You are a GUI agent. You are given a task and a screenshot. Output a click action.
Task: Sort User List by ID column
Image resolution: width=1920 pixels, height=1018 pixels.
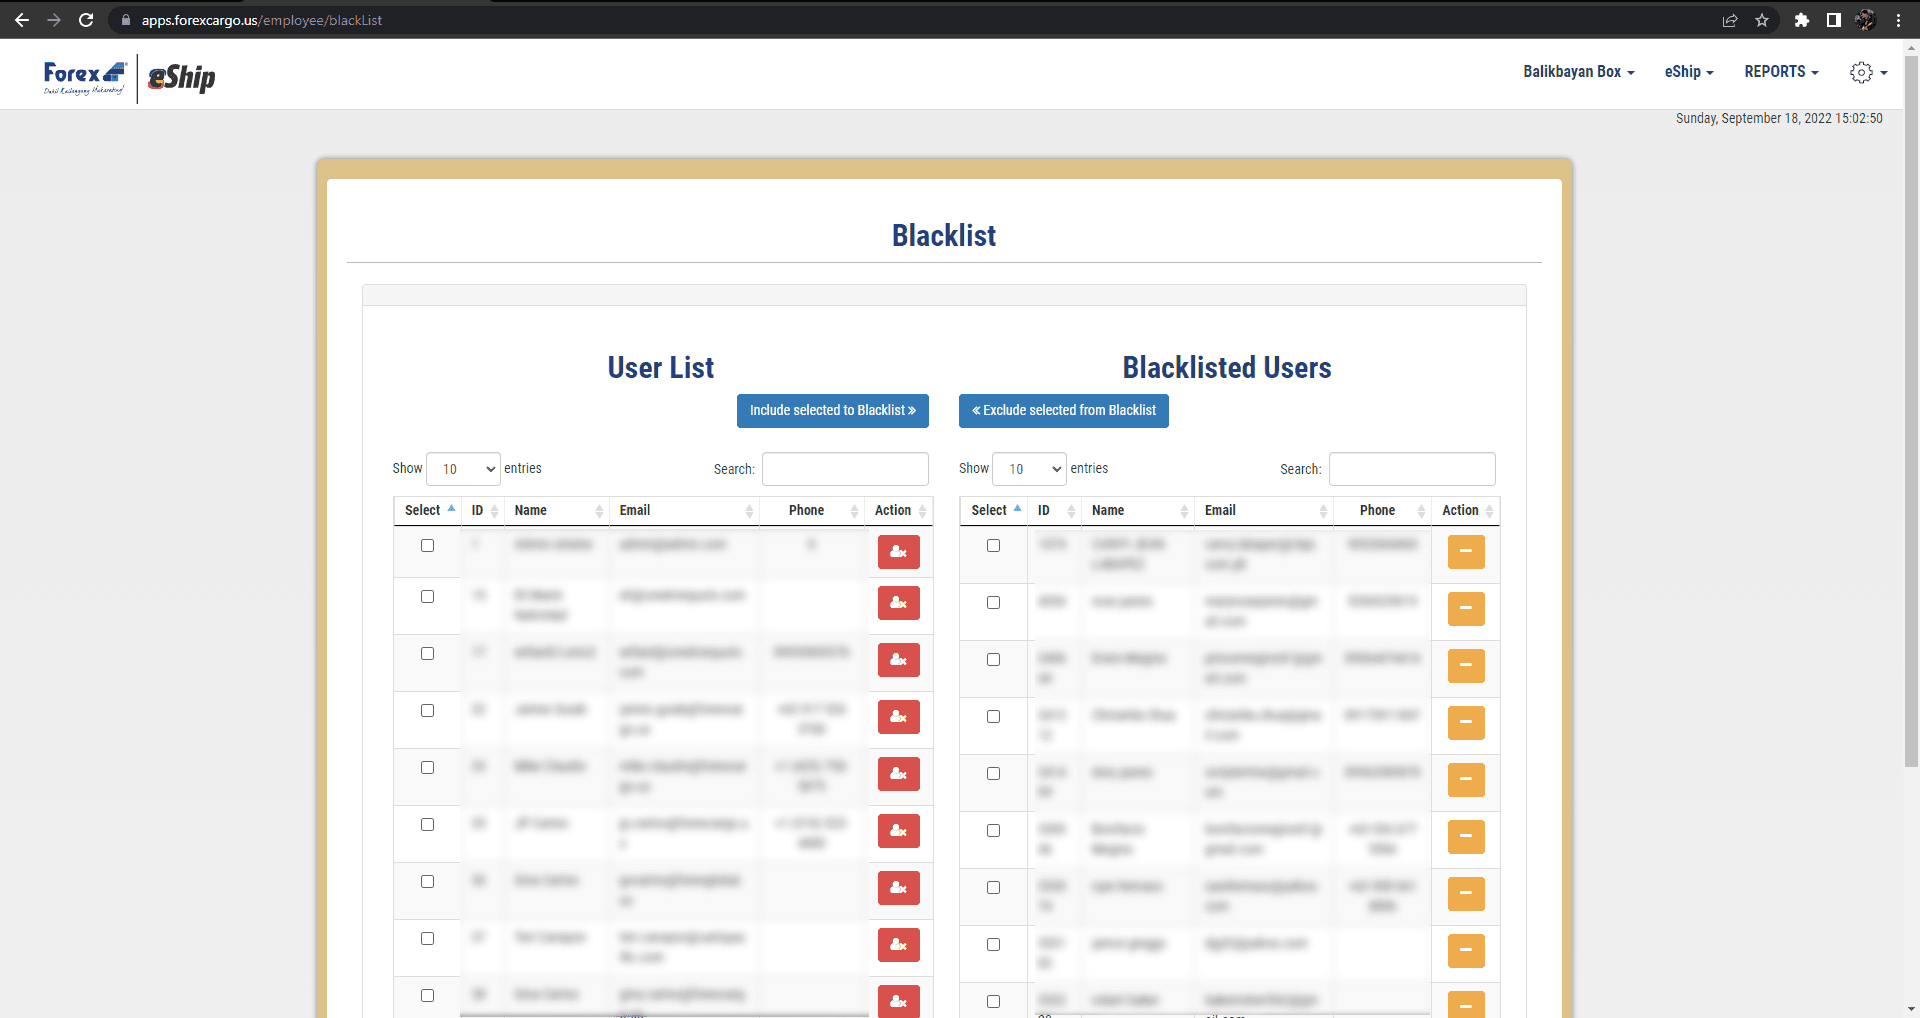pyautogui.click(x=483, y=511)
